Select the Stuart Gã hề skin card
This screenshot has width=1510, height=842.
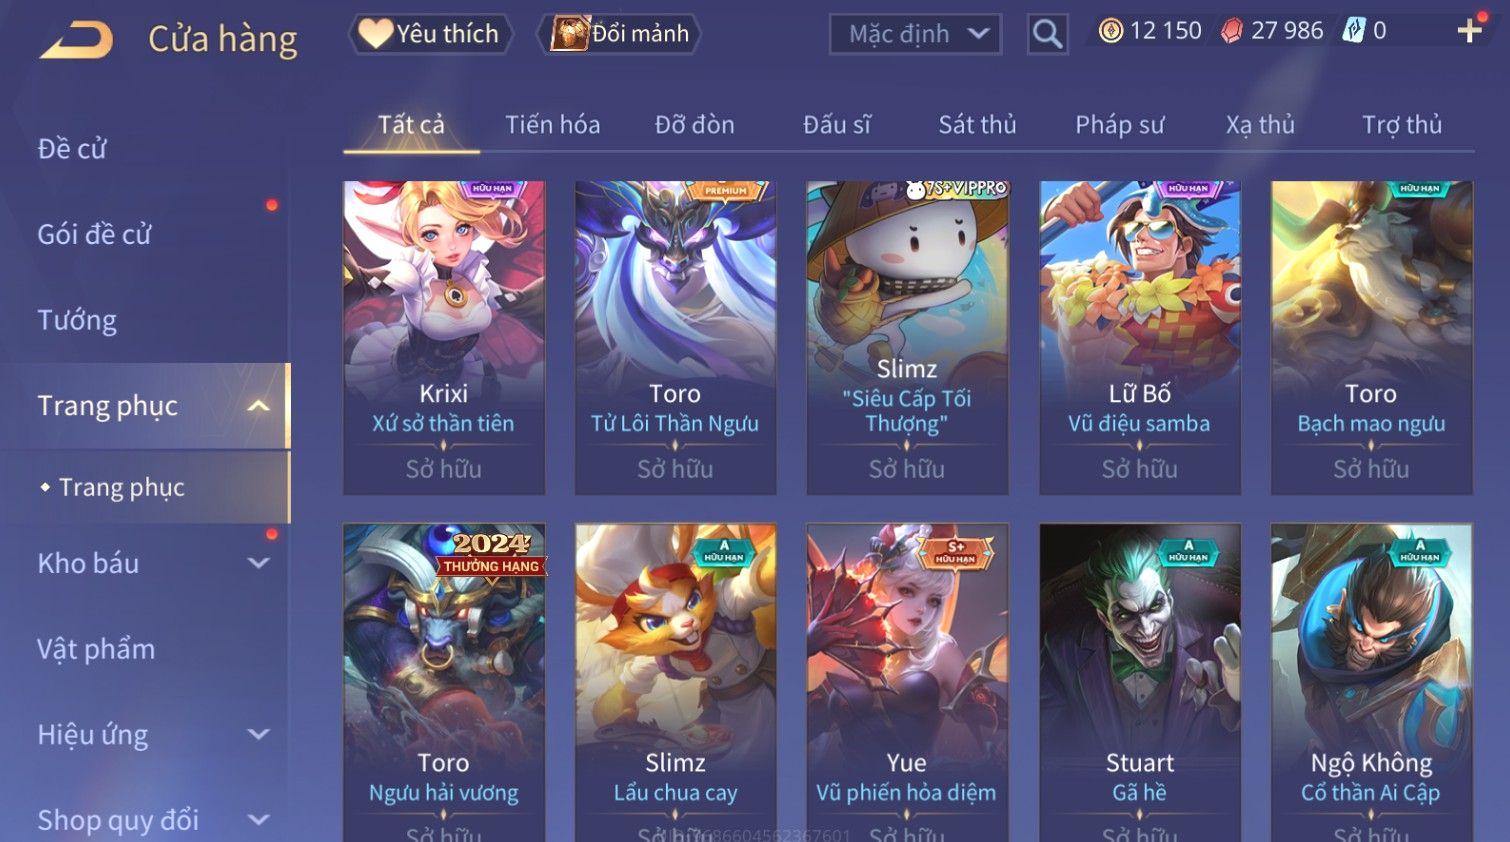1140,682
